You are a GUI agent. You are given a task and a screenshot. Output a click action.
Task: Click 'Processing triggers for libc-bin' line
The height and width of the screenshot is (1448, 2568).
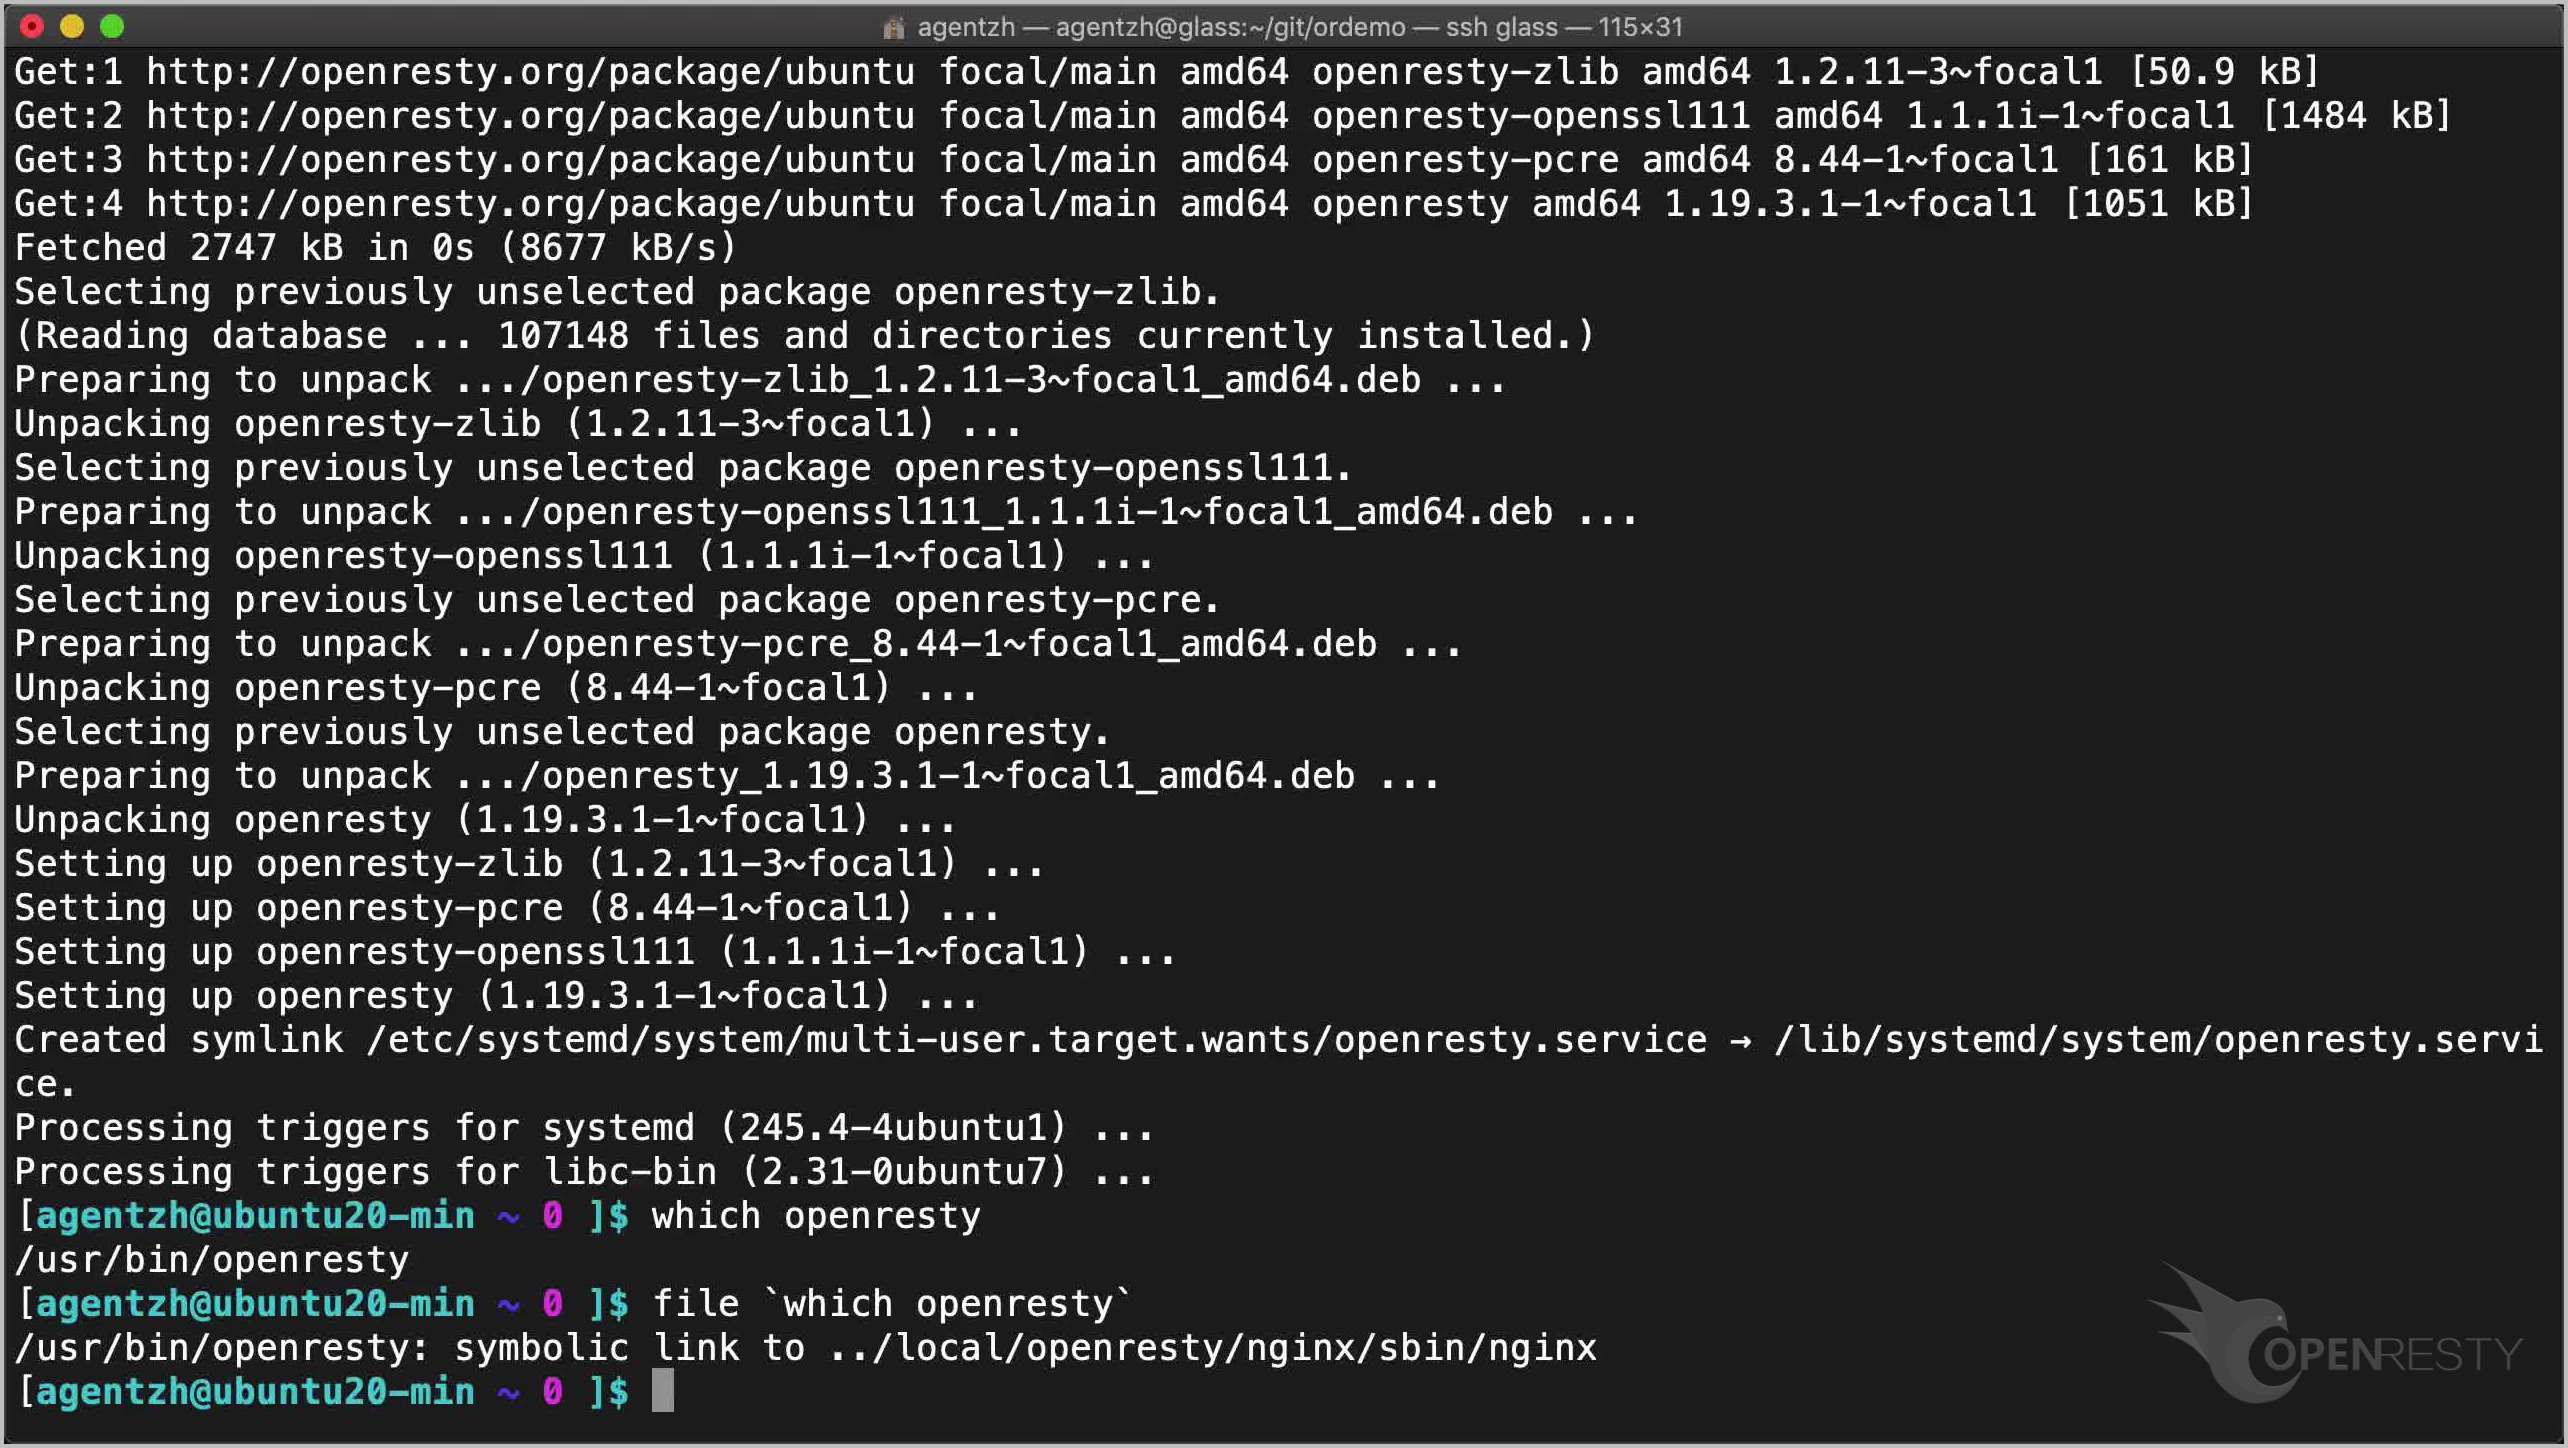pos(584,1172)
